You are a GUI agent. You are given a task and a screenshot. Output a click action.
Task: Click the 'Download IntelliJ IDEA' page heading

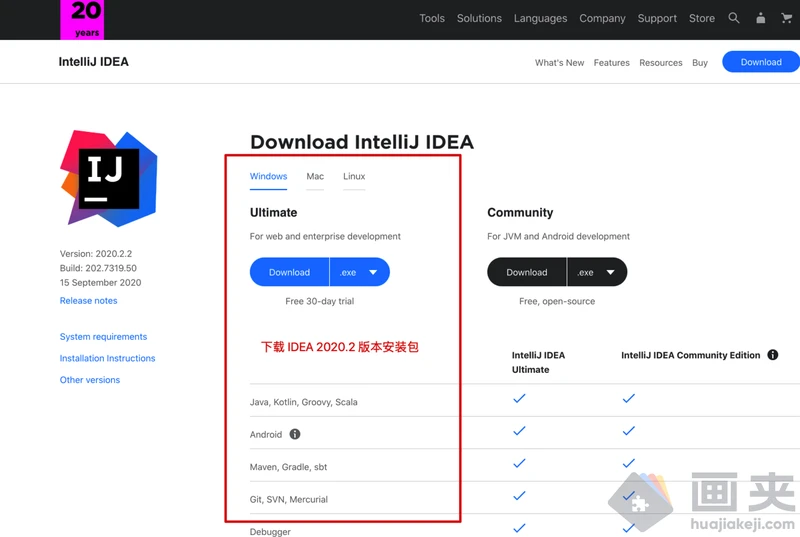(362, 142)
